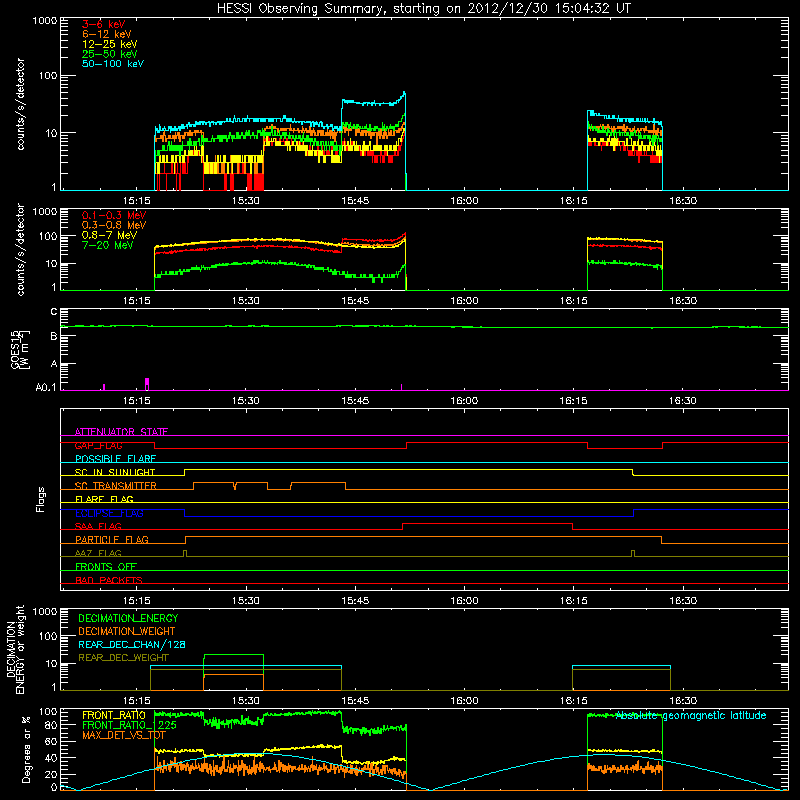
Task: Click the 7-20 MeV legend entry
Action: pyautogui.click(x=107, y=245)
